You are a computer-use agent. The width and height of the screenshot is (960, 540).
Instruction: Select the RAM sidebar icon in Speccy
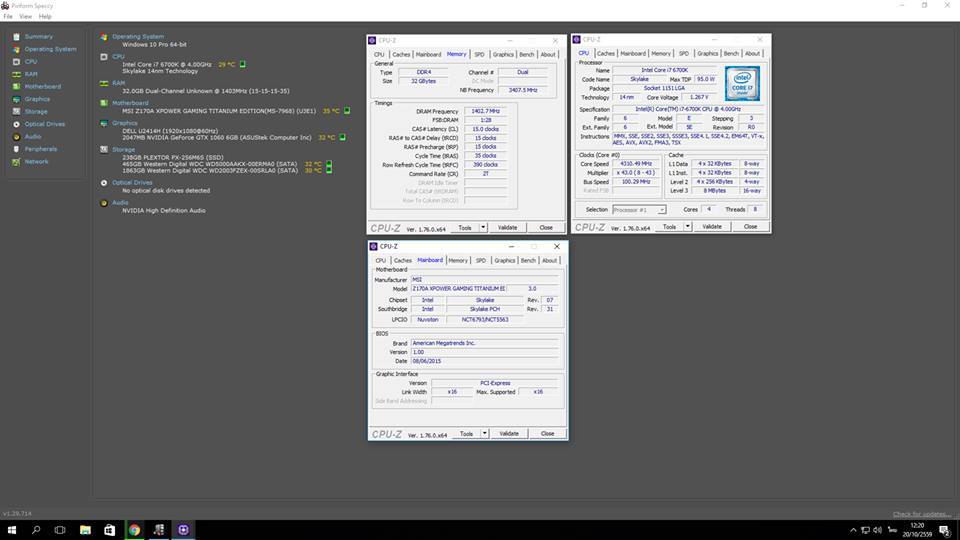tap(17, 74)
